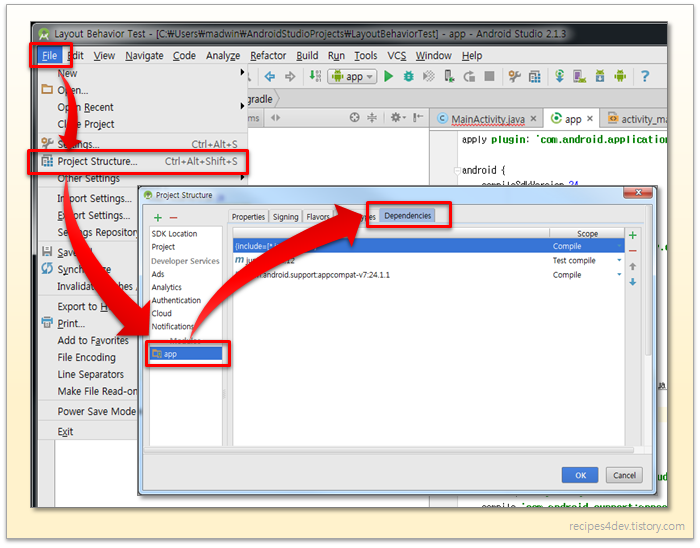Click red minus above module list
700x548 pixels.
pyautogui.click(x=174, y=217)
